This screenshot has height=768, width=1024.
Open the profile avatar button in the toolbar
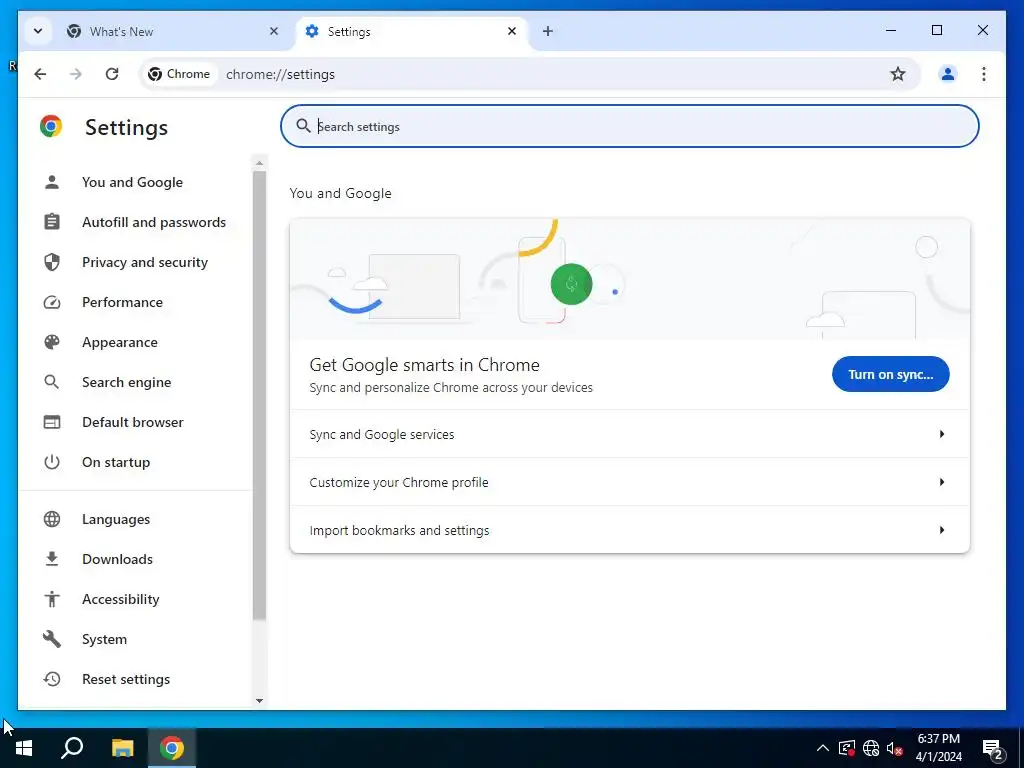[948, 74]
